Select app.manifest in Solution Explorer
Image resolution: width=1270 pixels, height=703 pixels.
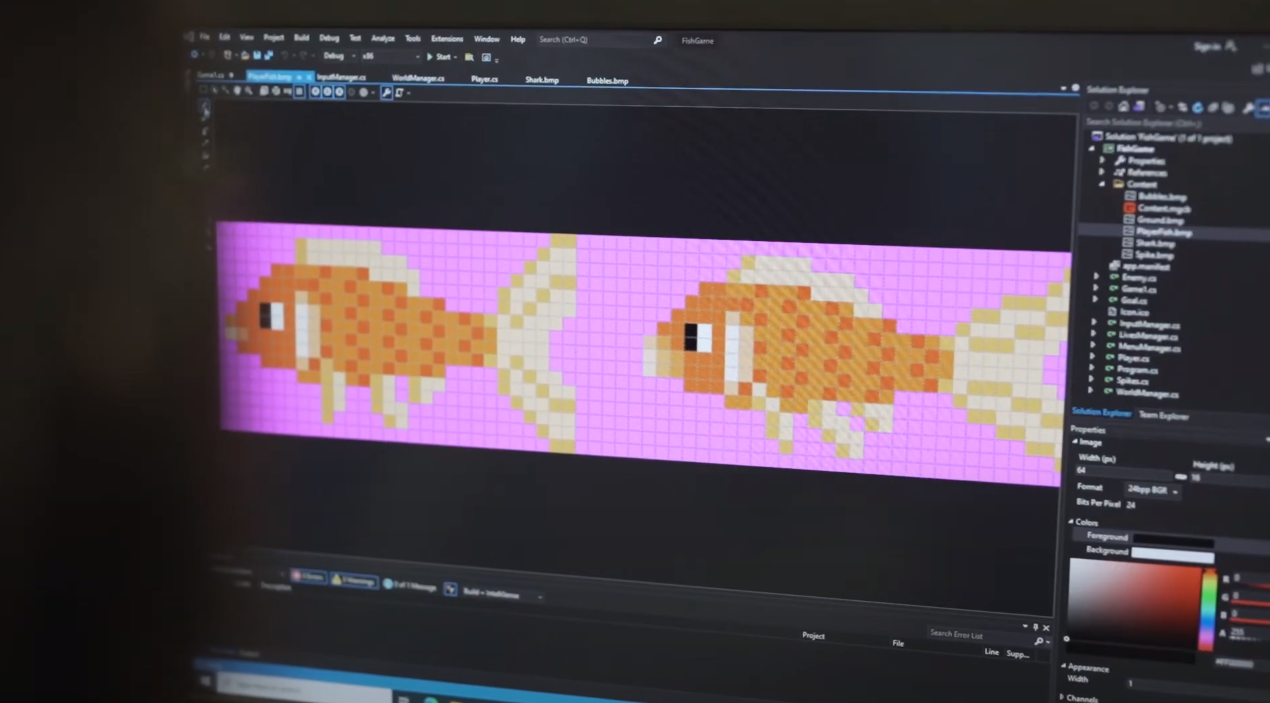[1146, 267]
